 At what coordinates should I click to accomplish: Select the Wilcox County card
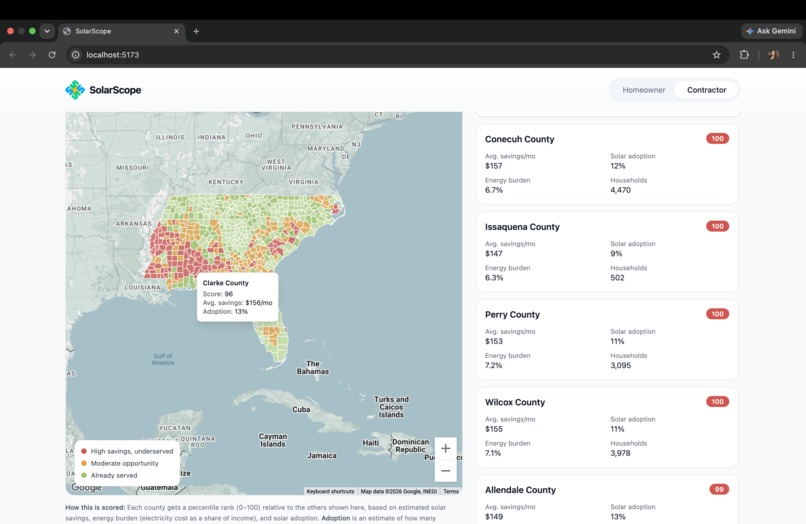click(x=607, y=427)
